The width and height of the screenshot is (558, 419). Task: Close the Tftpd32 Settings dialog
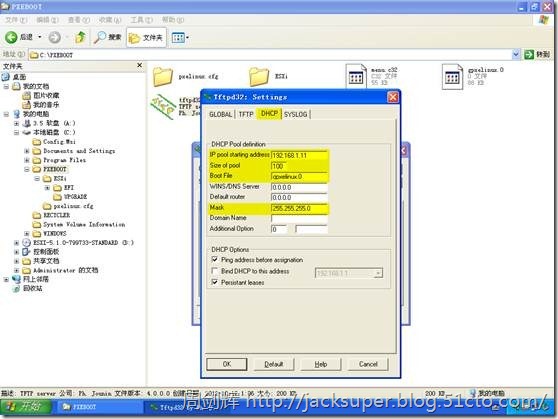click(x=393, y=97)
